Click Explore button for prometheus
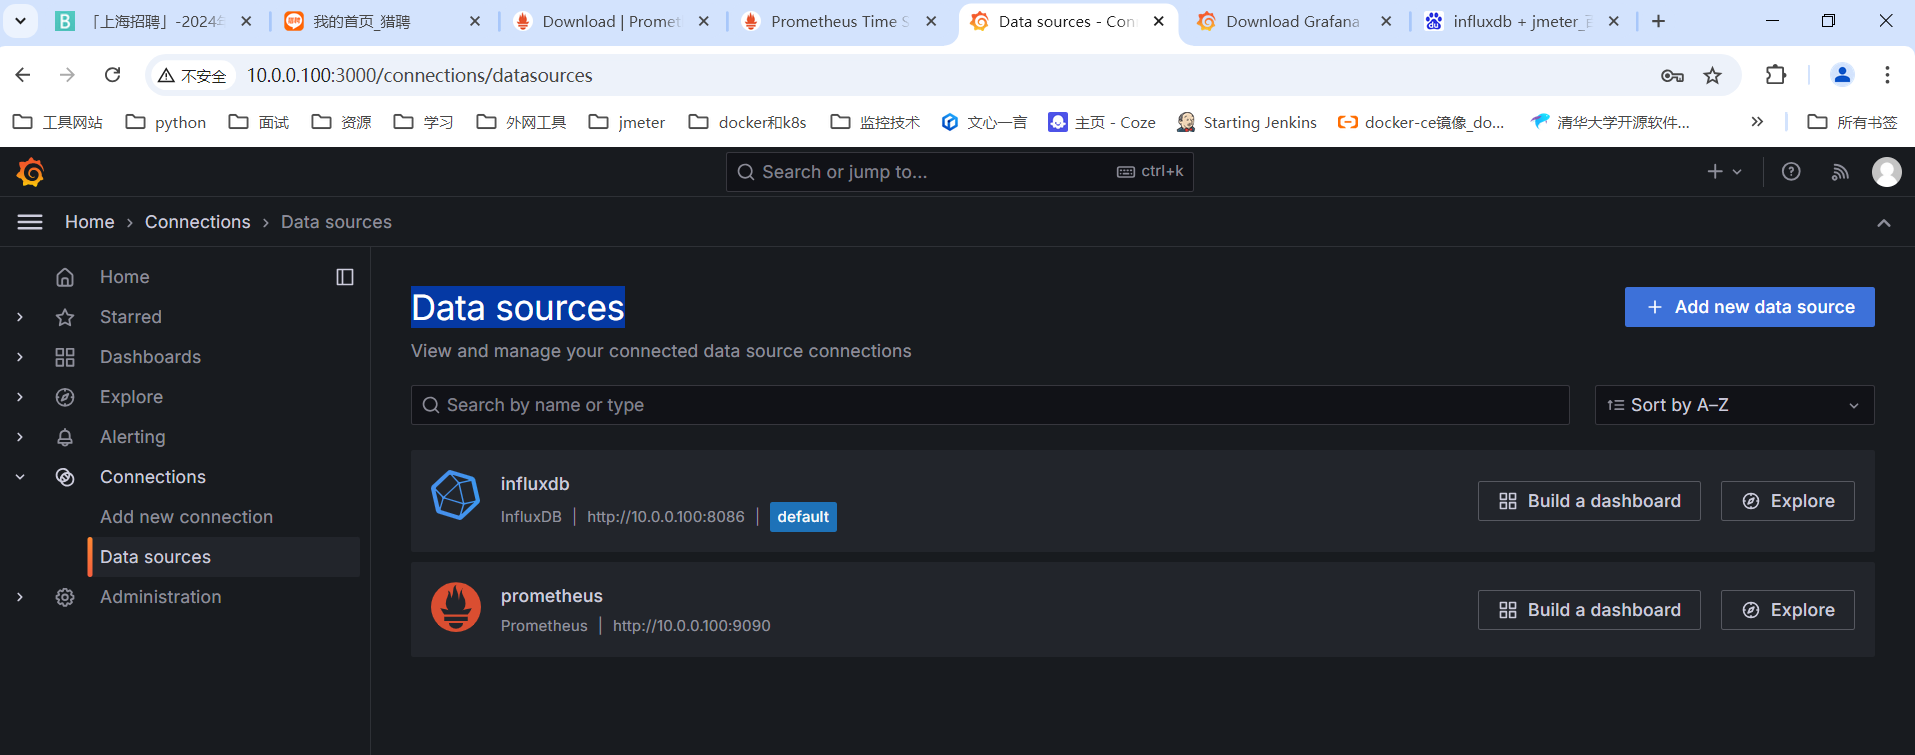 click(1787, 610)
